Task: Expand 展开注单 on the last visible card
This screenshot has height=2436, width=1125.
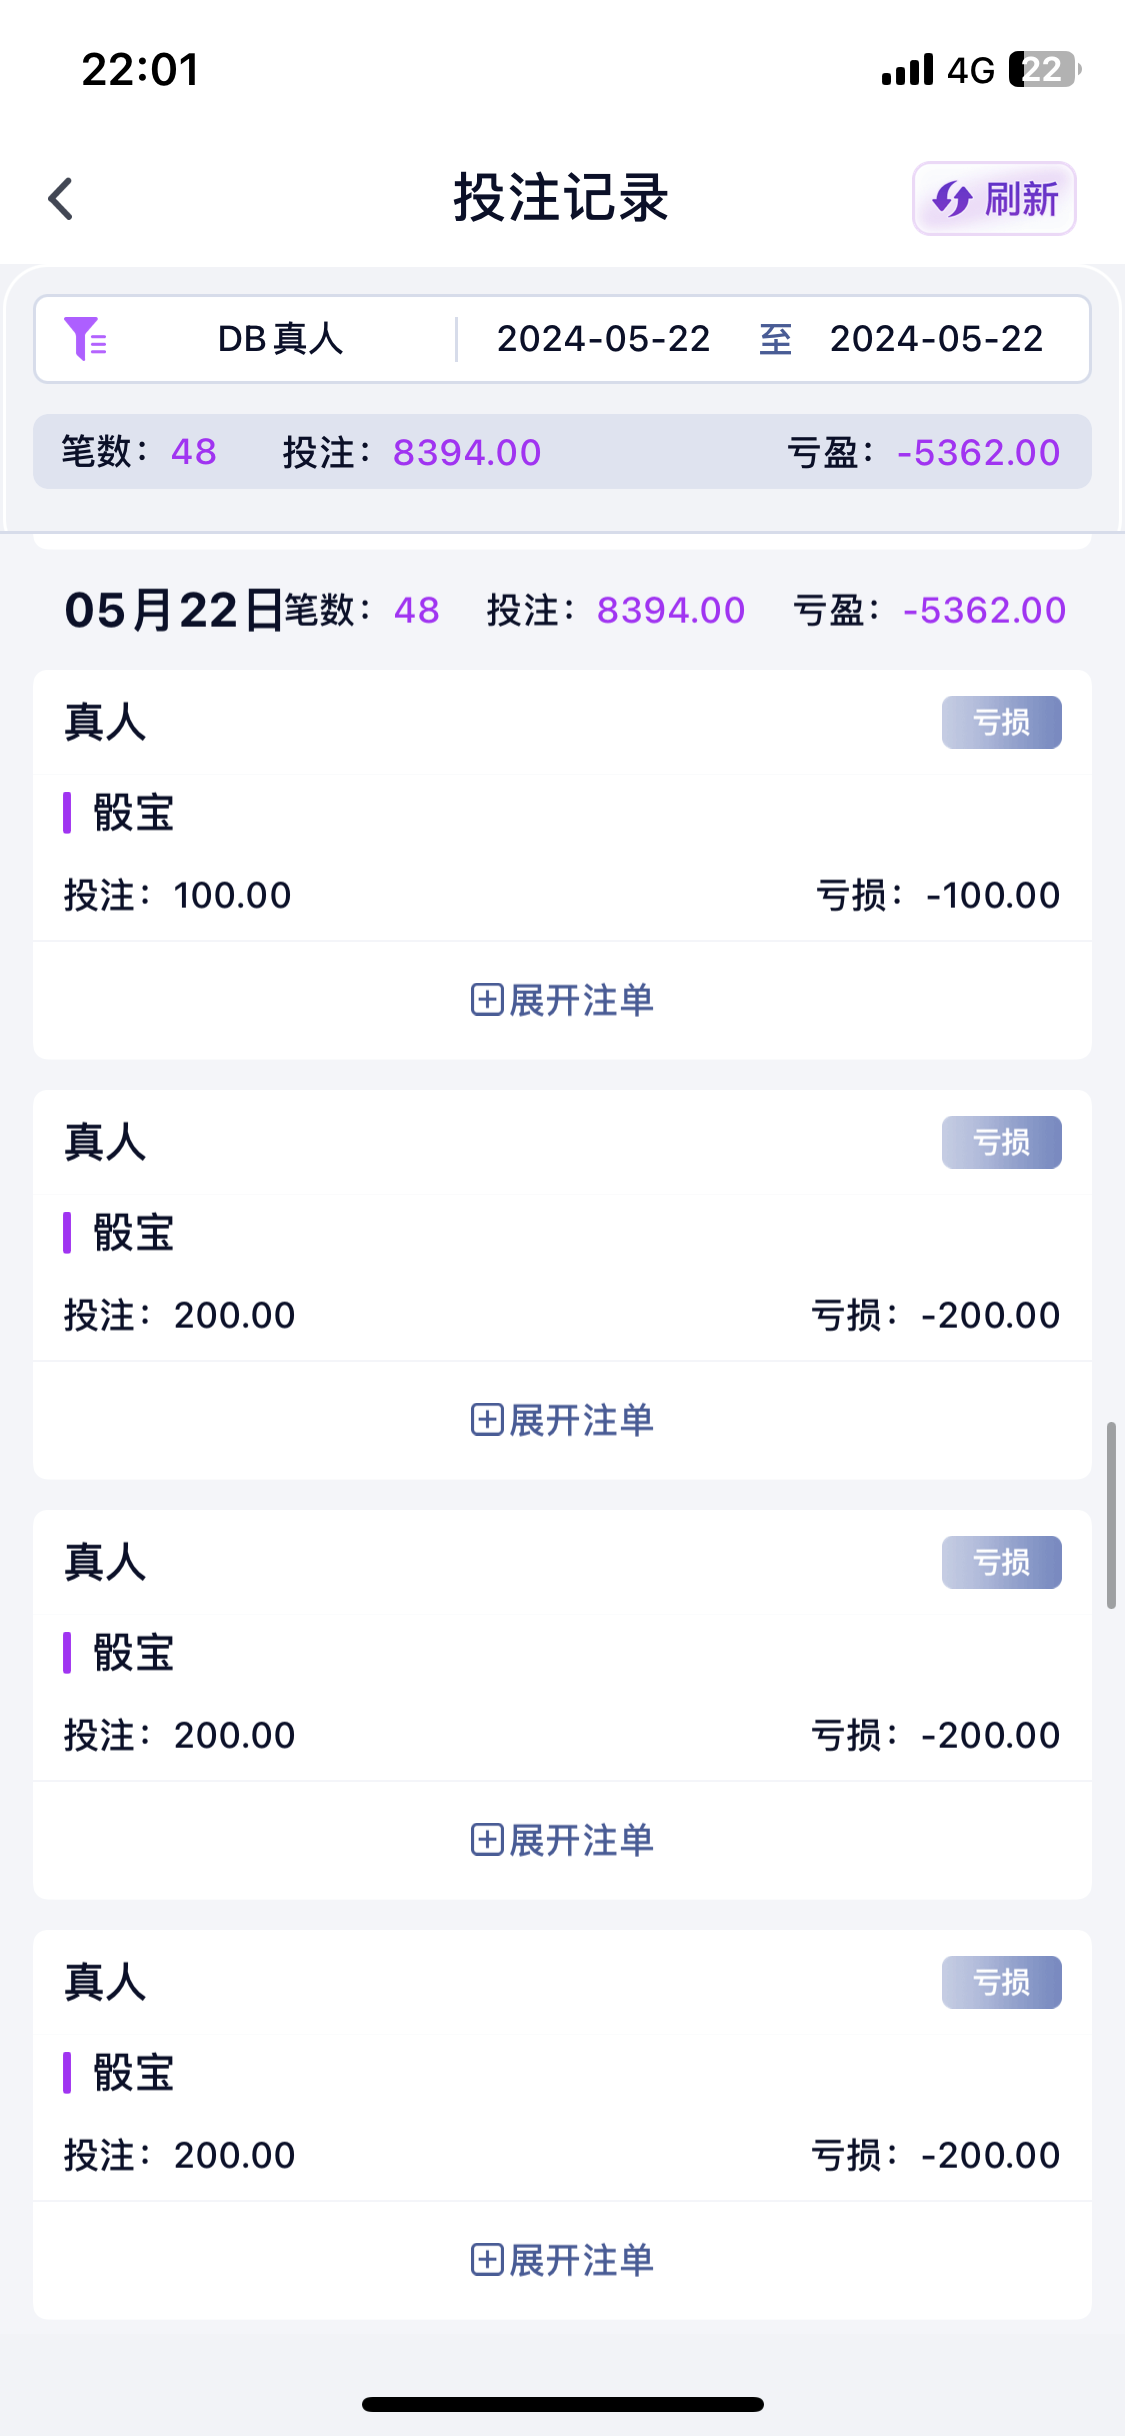Action: [x=562, y=2259]
